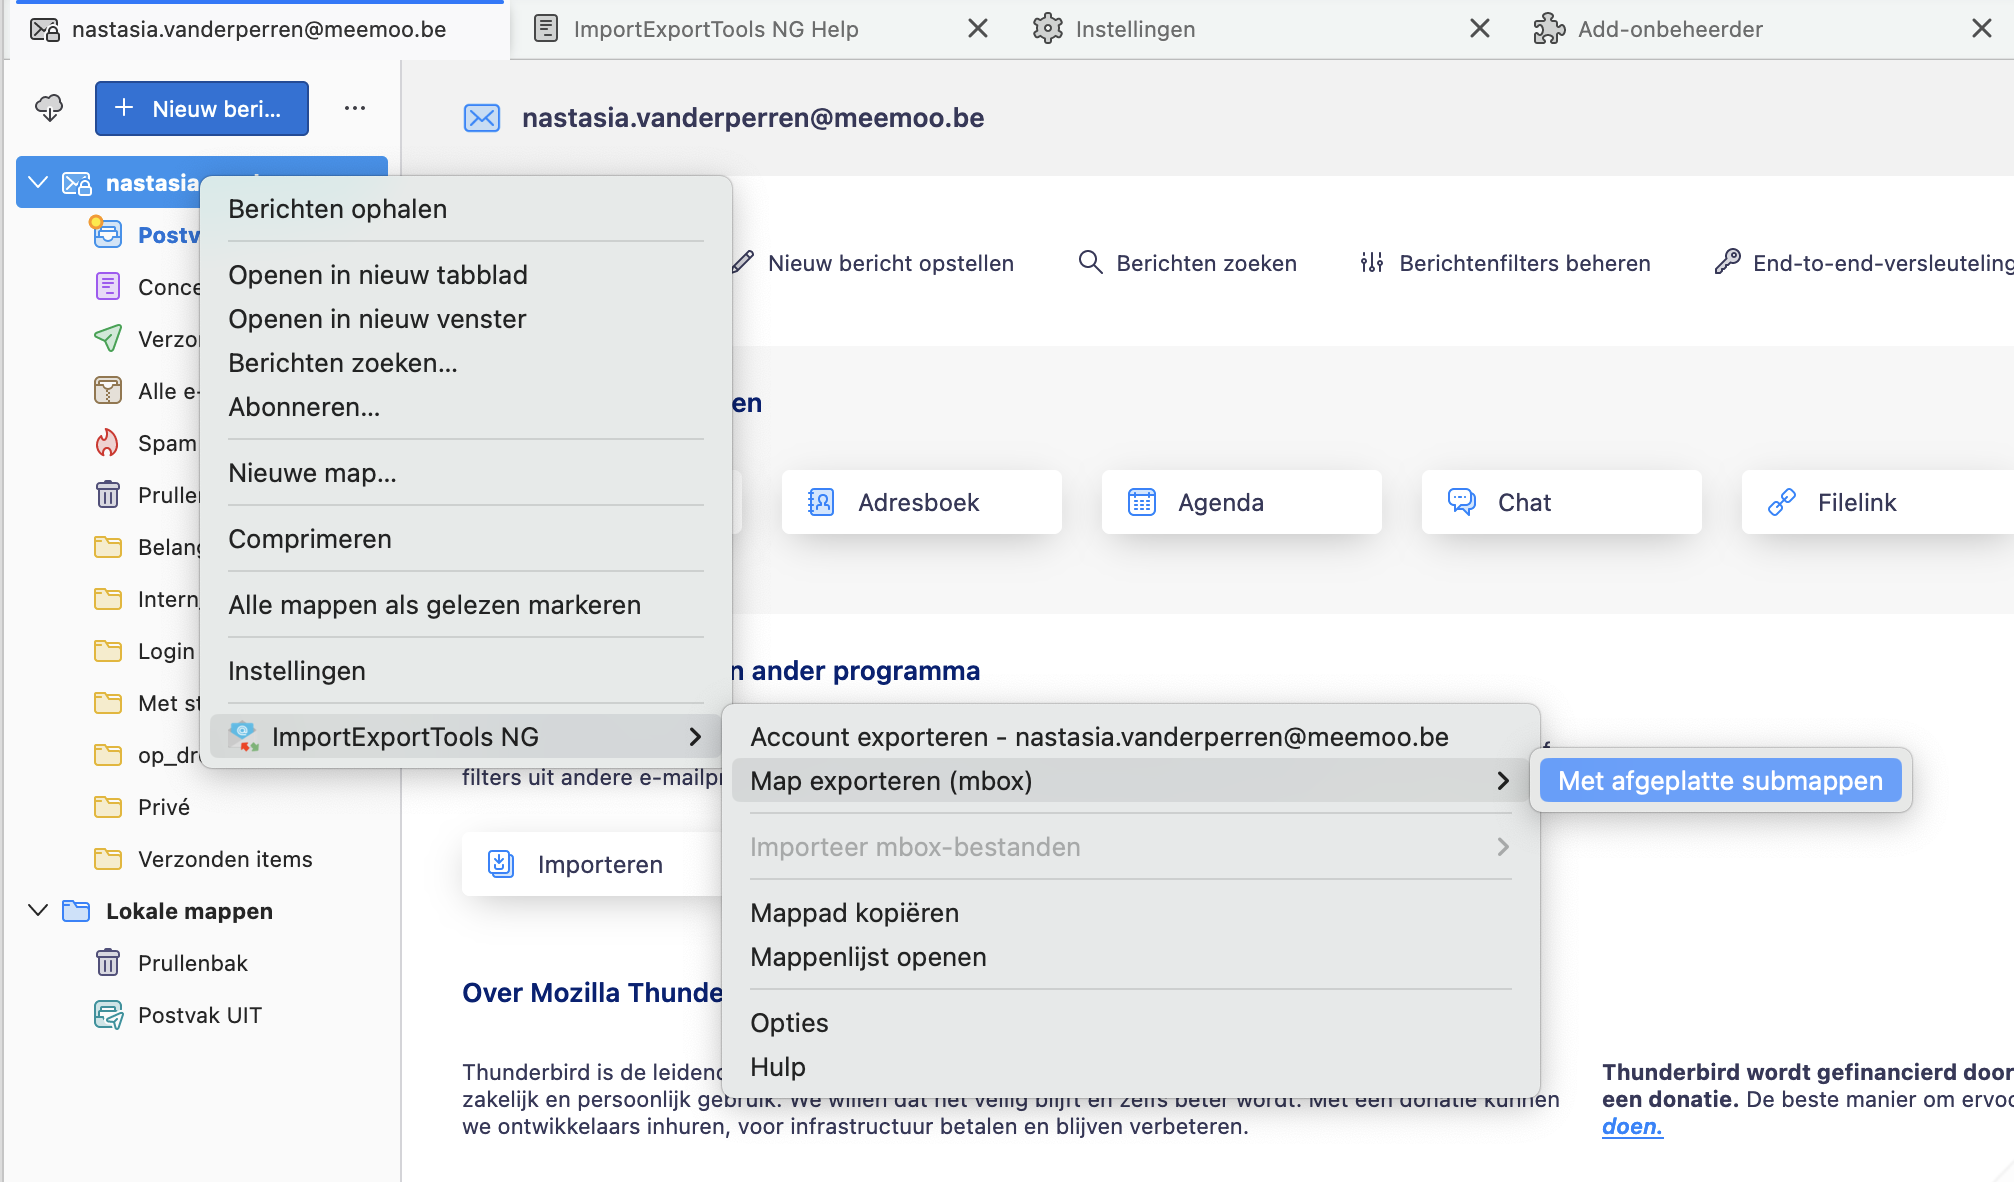Screen dimensions: 2014x1182
Task: Select Mappad kopiëren menu entry
Action: click(x=854, y=913)
